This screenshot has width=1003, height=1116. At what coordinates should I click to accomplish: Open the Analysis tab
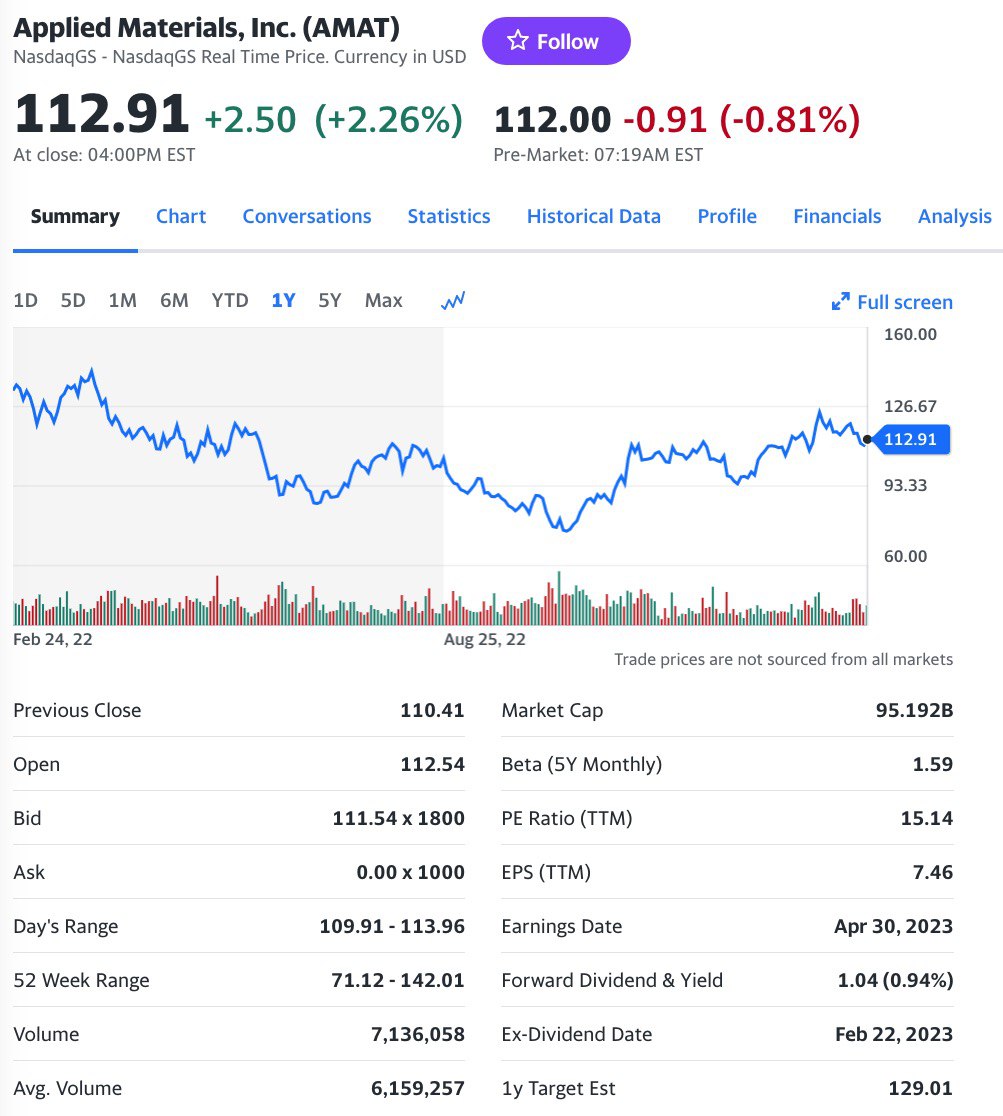[954, 217]
